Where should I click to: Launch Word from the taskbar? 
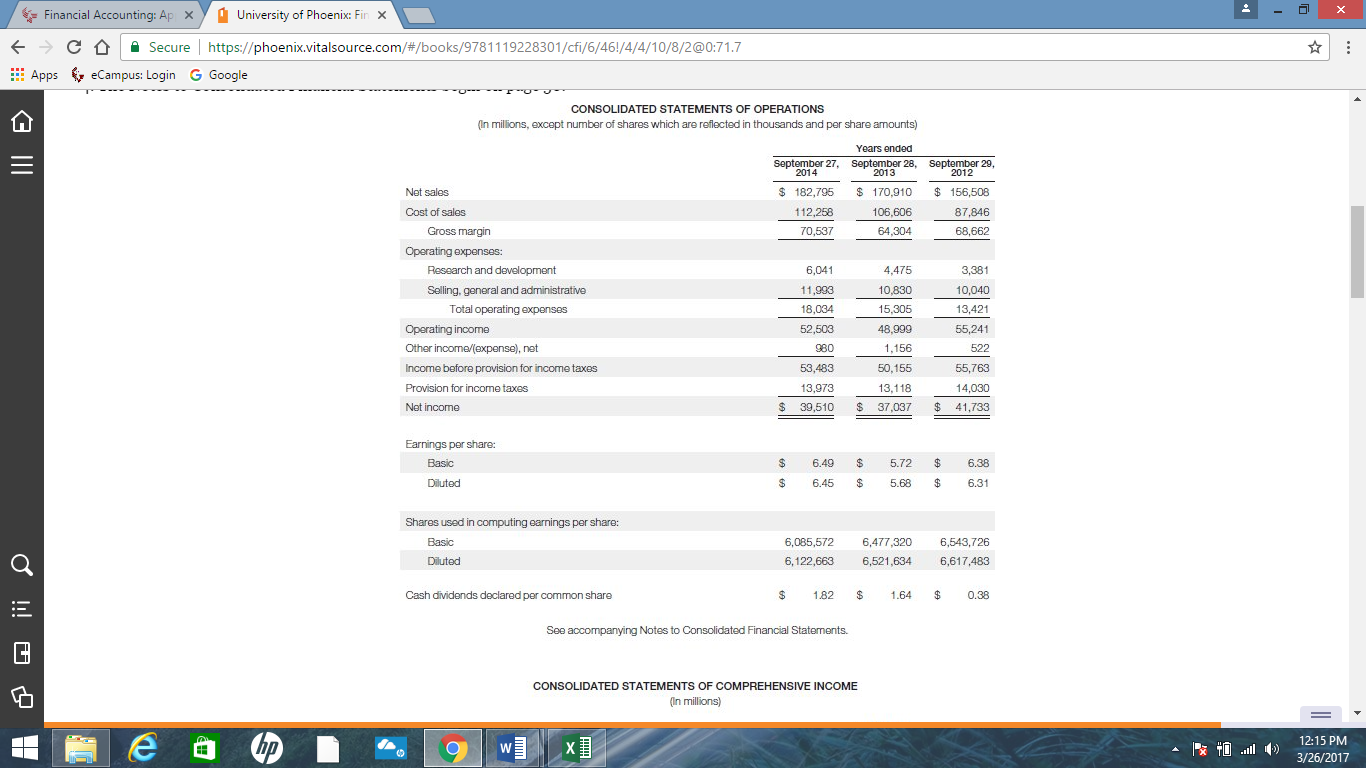click(x=512, y=747)
